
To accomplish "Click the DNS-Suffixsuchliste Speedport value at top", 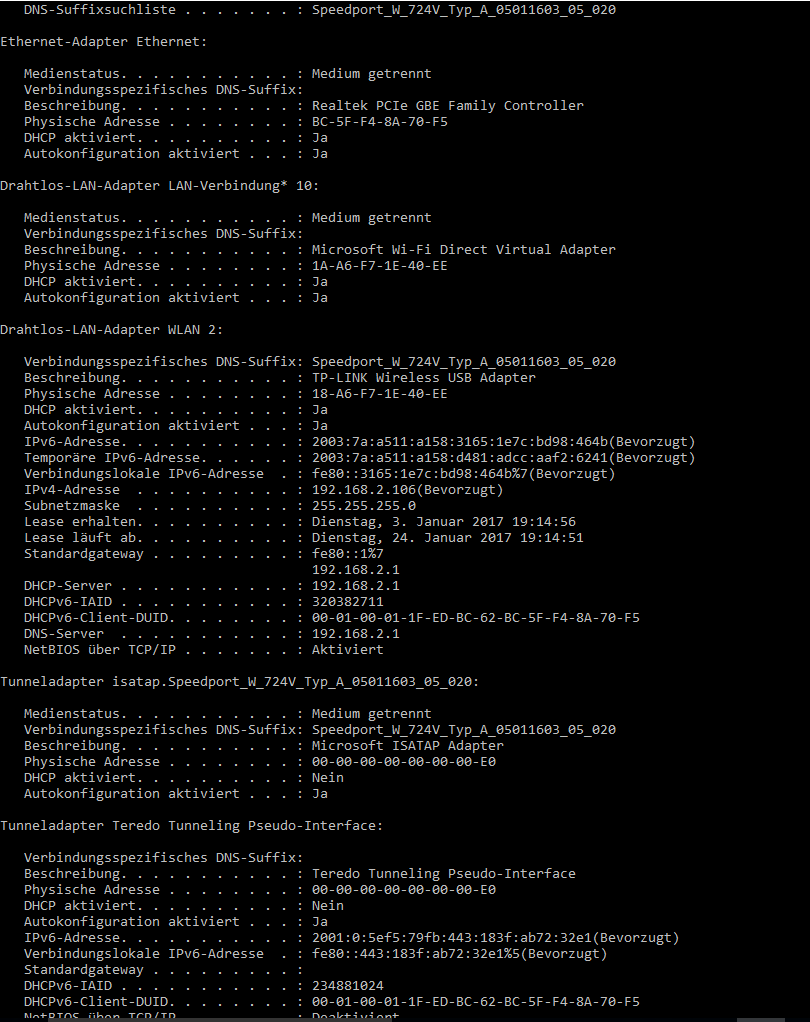I will tap(463, 10).
